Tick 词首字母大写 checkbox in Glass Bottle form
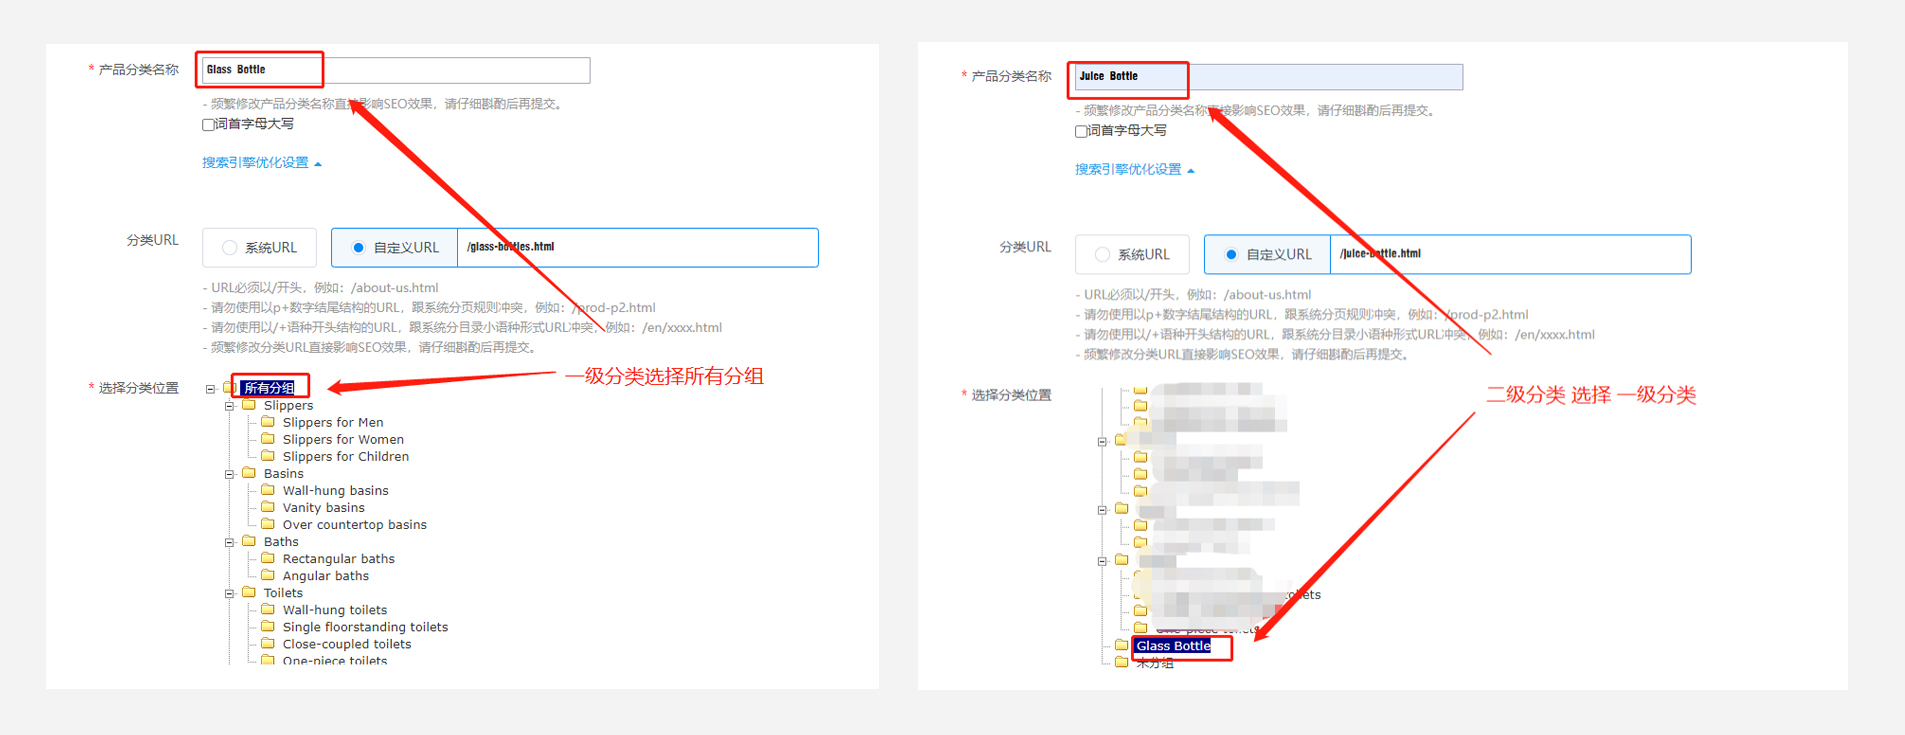Viewport: 1905px width, 735px height. [x=208, y=125]
